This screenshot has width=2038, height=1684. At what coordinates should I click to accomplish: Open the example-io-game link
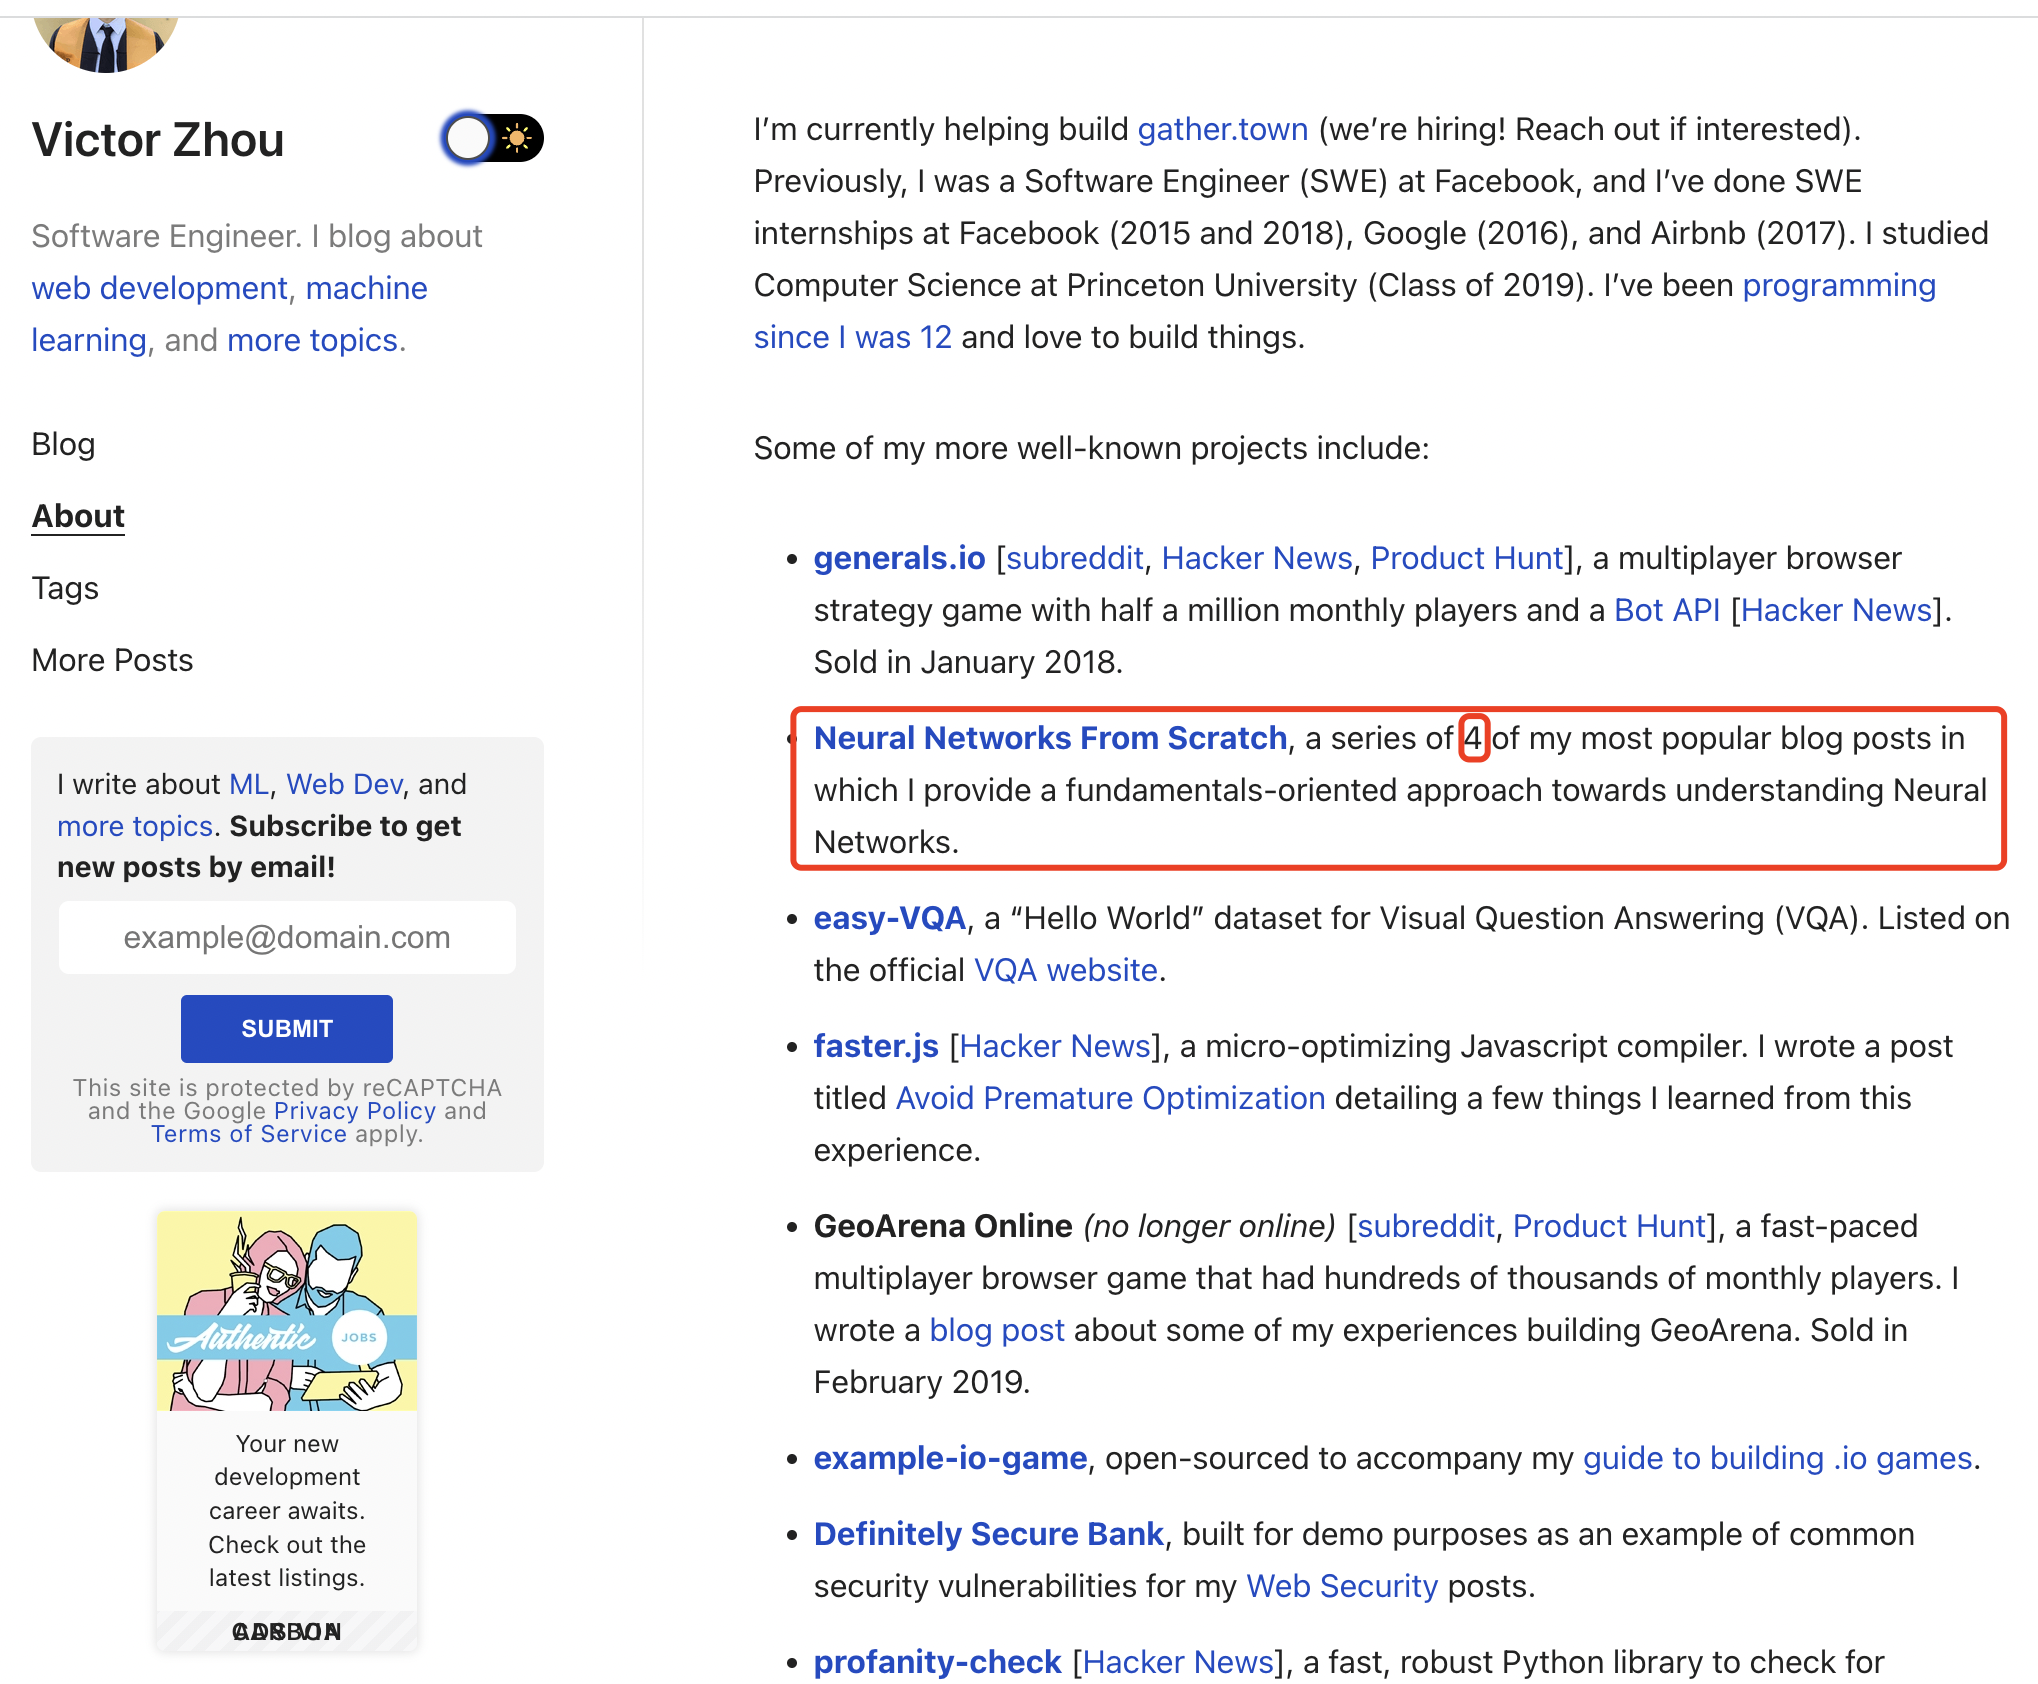950,1458
